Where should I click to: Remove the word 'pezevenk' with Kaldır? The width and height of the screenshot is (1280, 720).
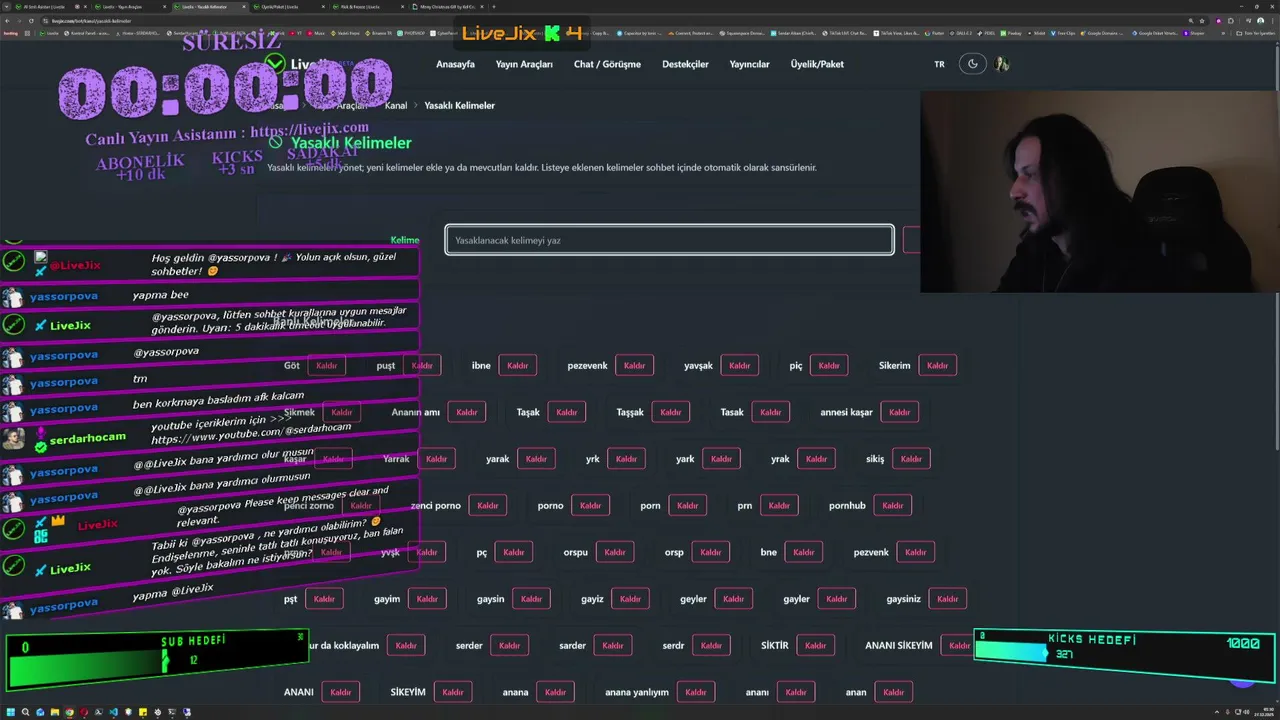pos(634,366)
